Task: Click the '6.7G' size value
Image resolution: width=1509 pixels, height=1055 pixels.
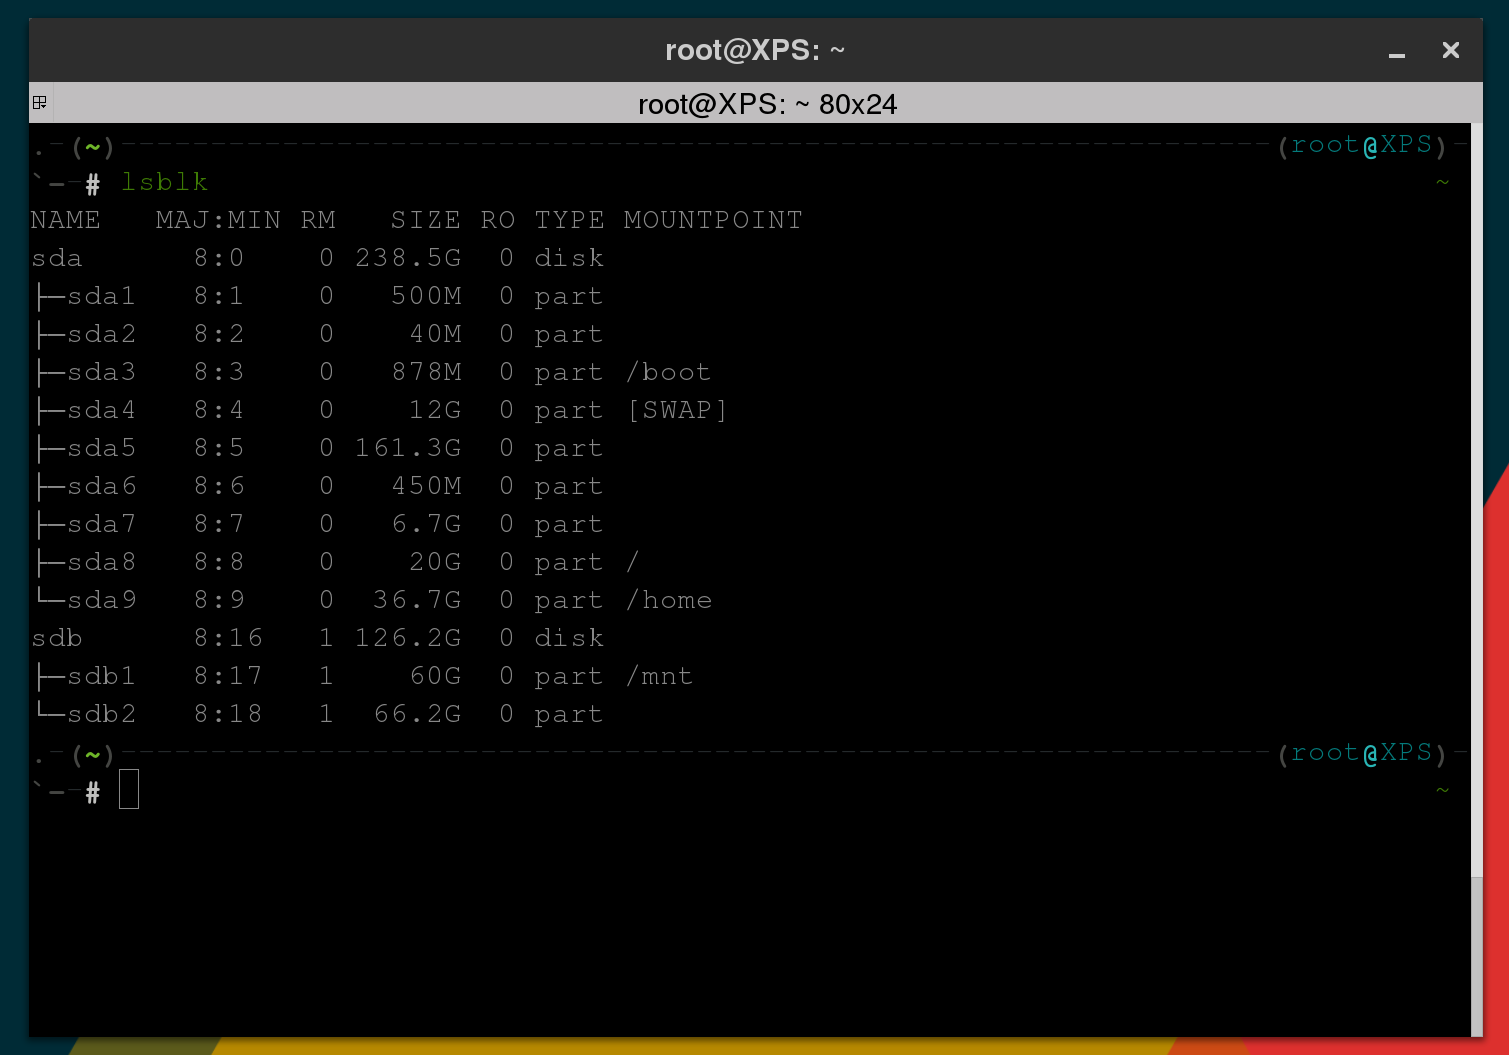Action: (x=427, y=524)
